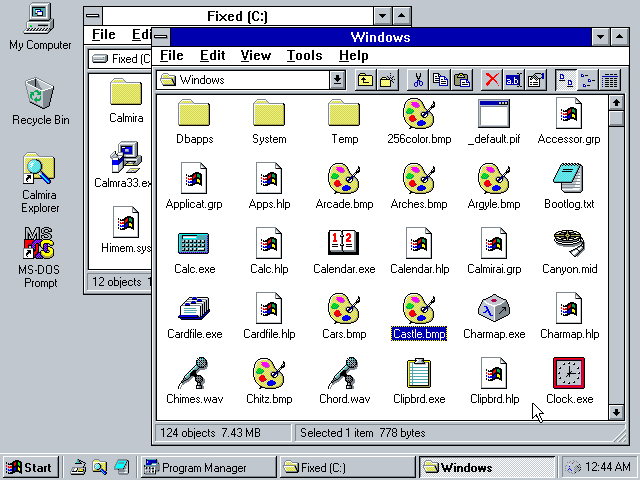Open the Help menu
This screenshot has width=640, height=480.
[x=353, y=56]
